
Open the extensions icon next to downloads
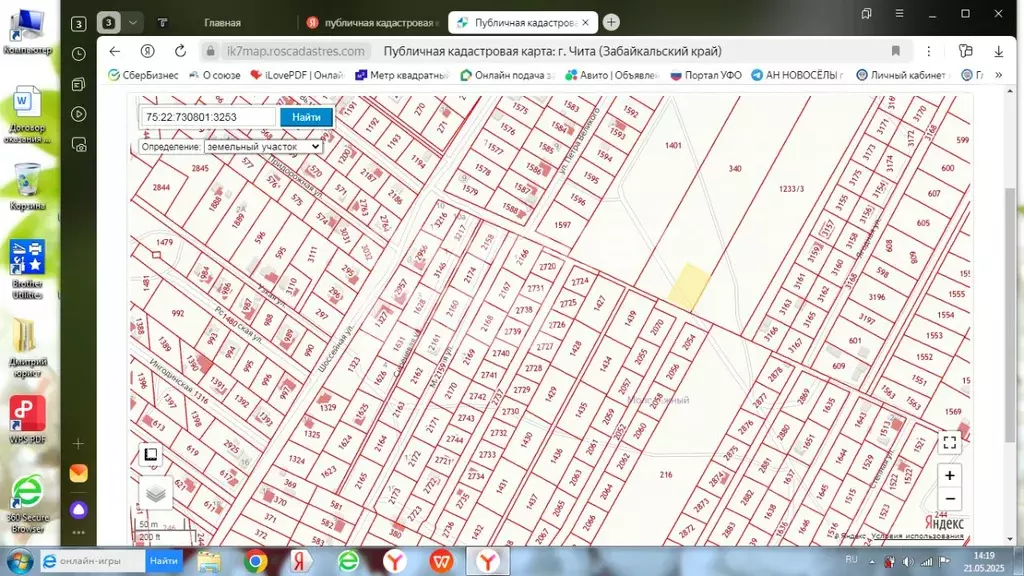(x=966, y=51)
